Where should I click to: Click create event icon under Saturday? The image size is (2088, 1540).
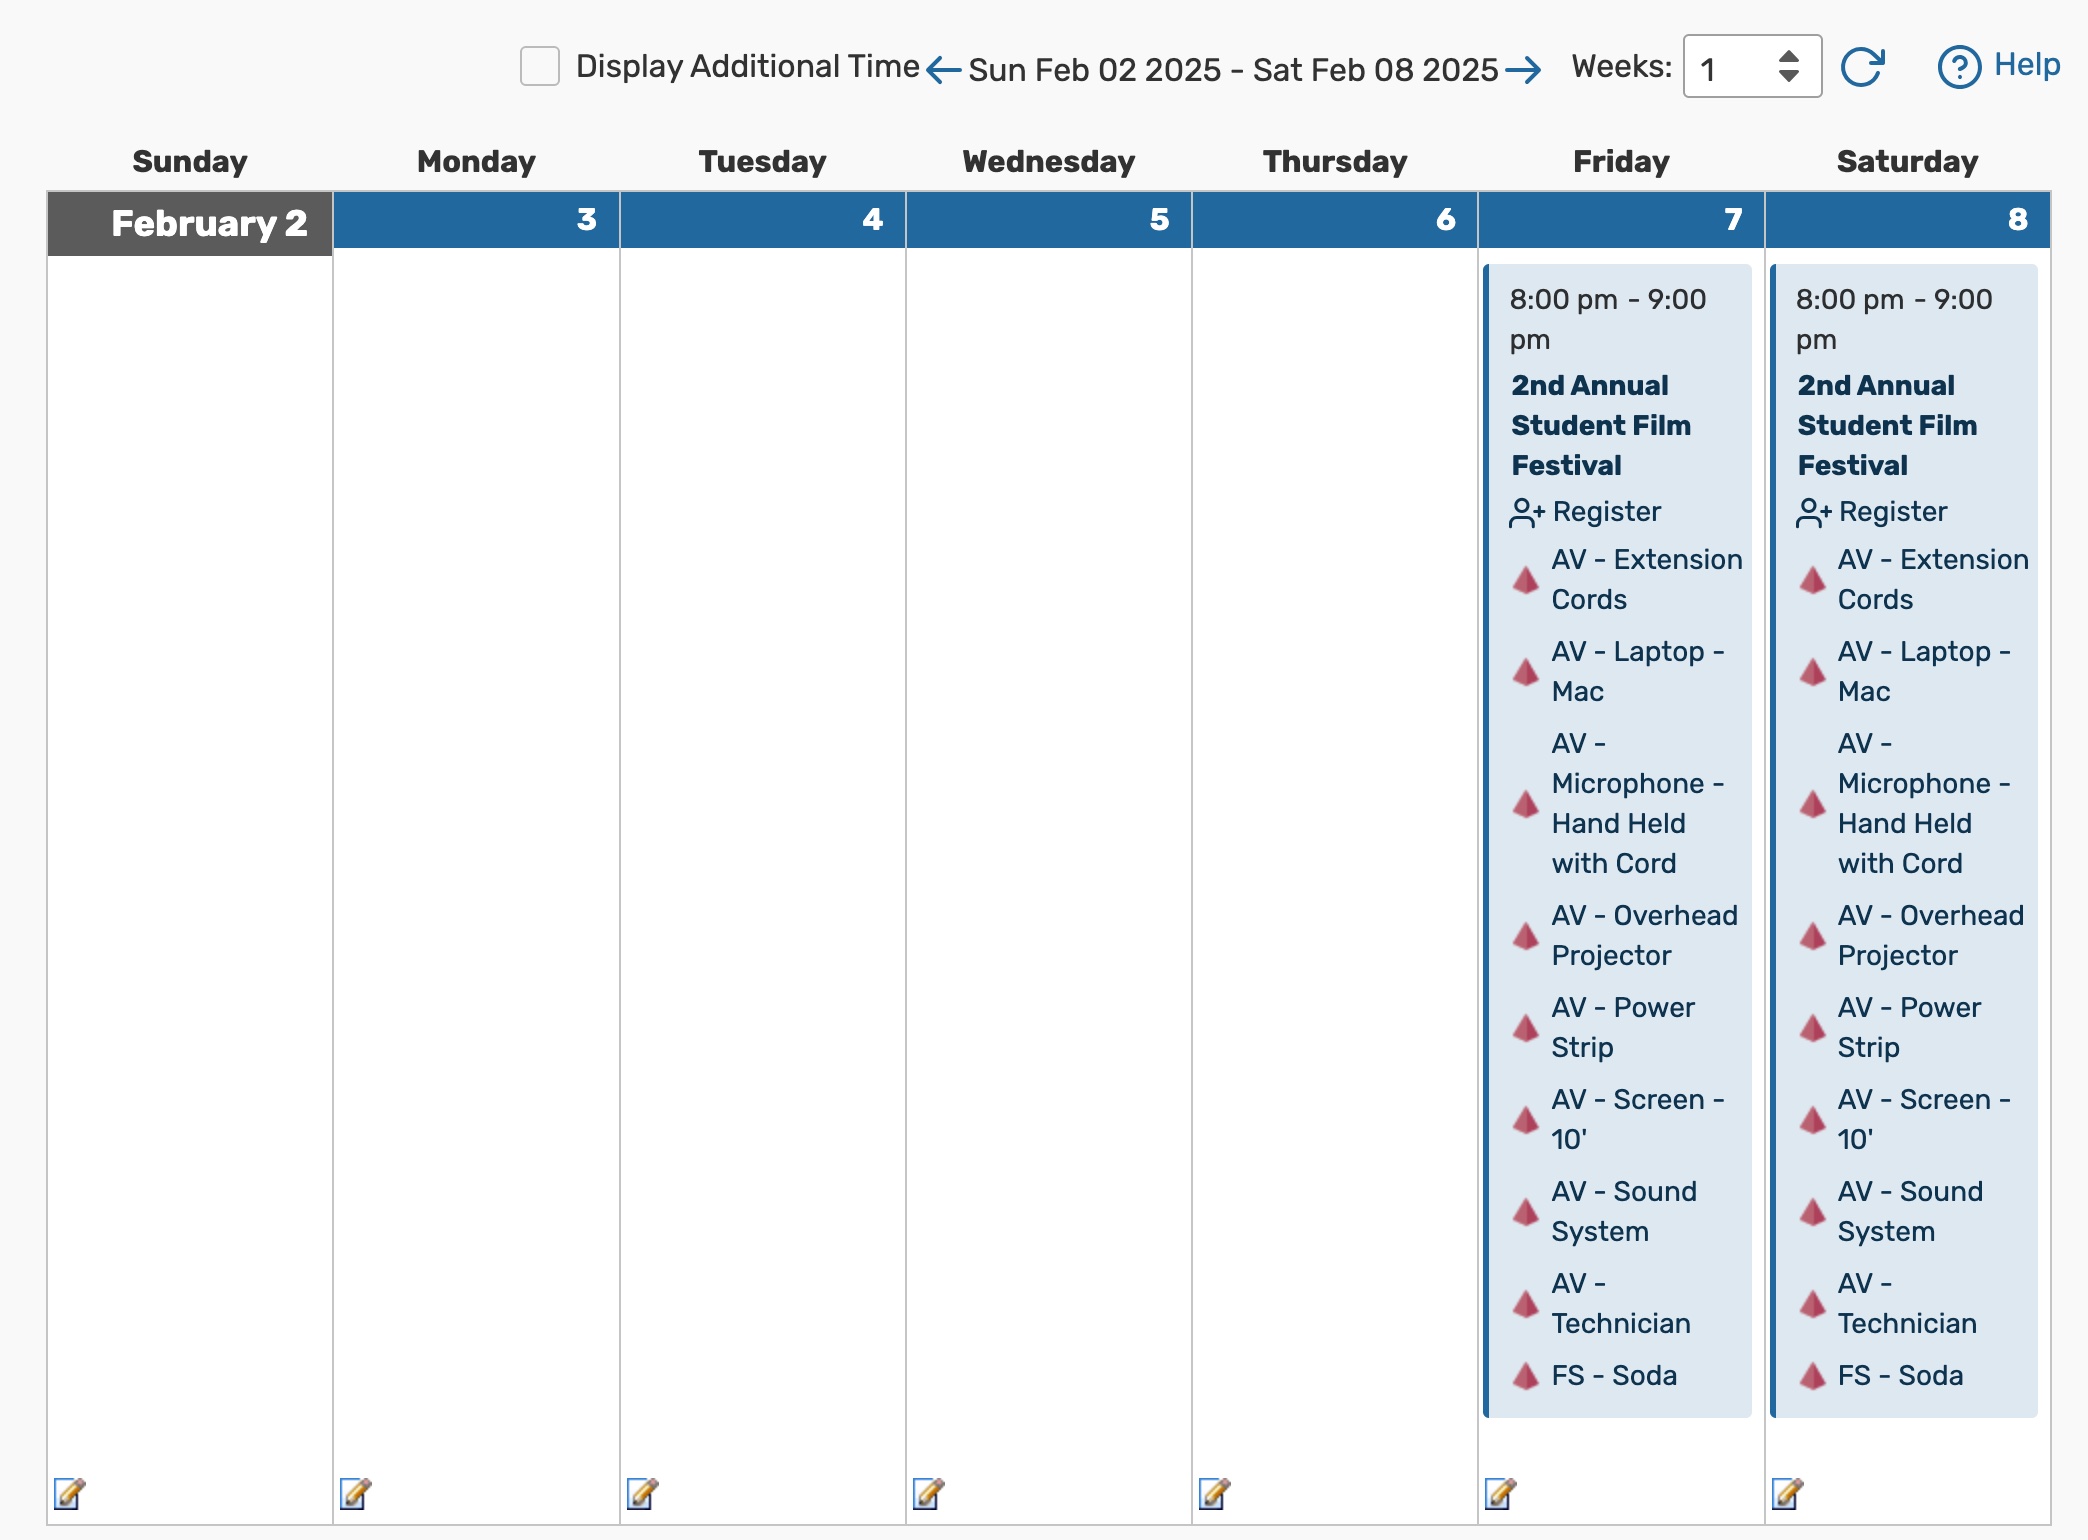coord(1787,1493)
